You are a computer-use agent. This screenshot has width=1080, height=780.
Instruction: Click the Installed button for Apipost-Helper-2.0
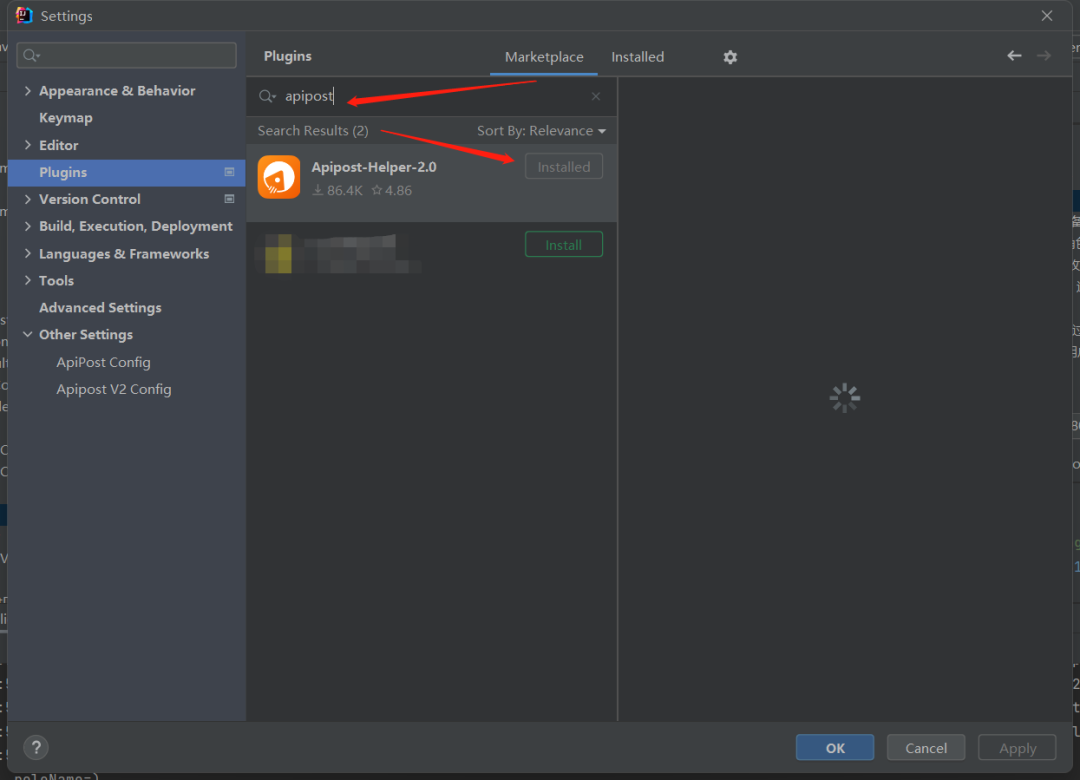click(563, 167)
